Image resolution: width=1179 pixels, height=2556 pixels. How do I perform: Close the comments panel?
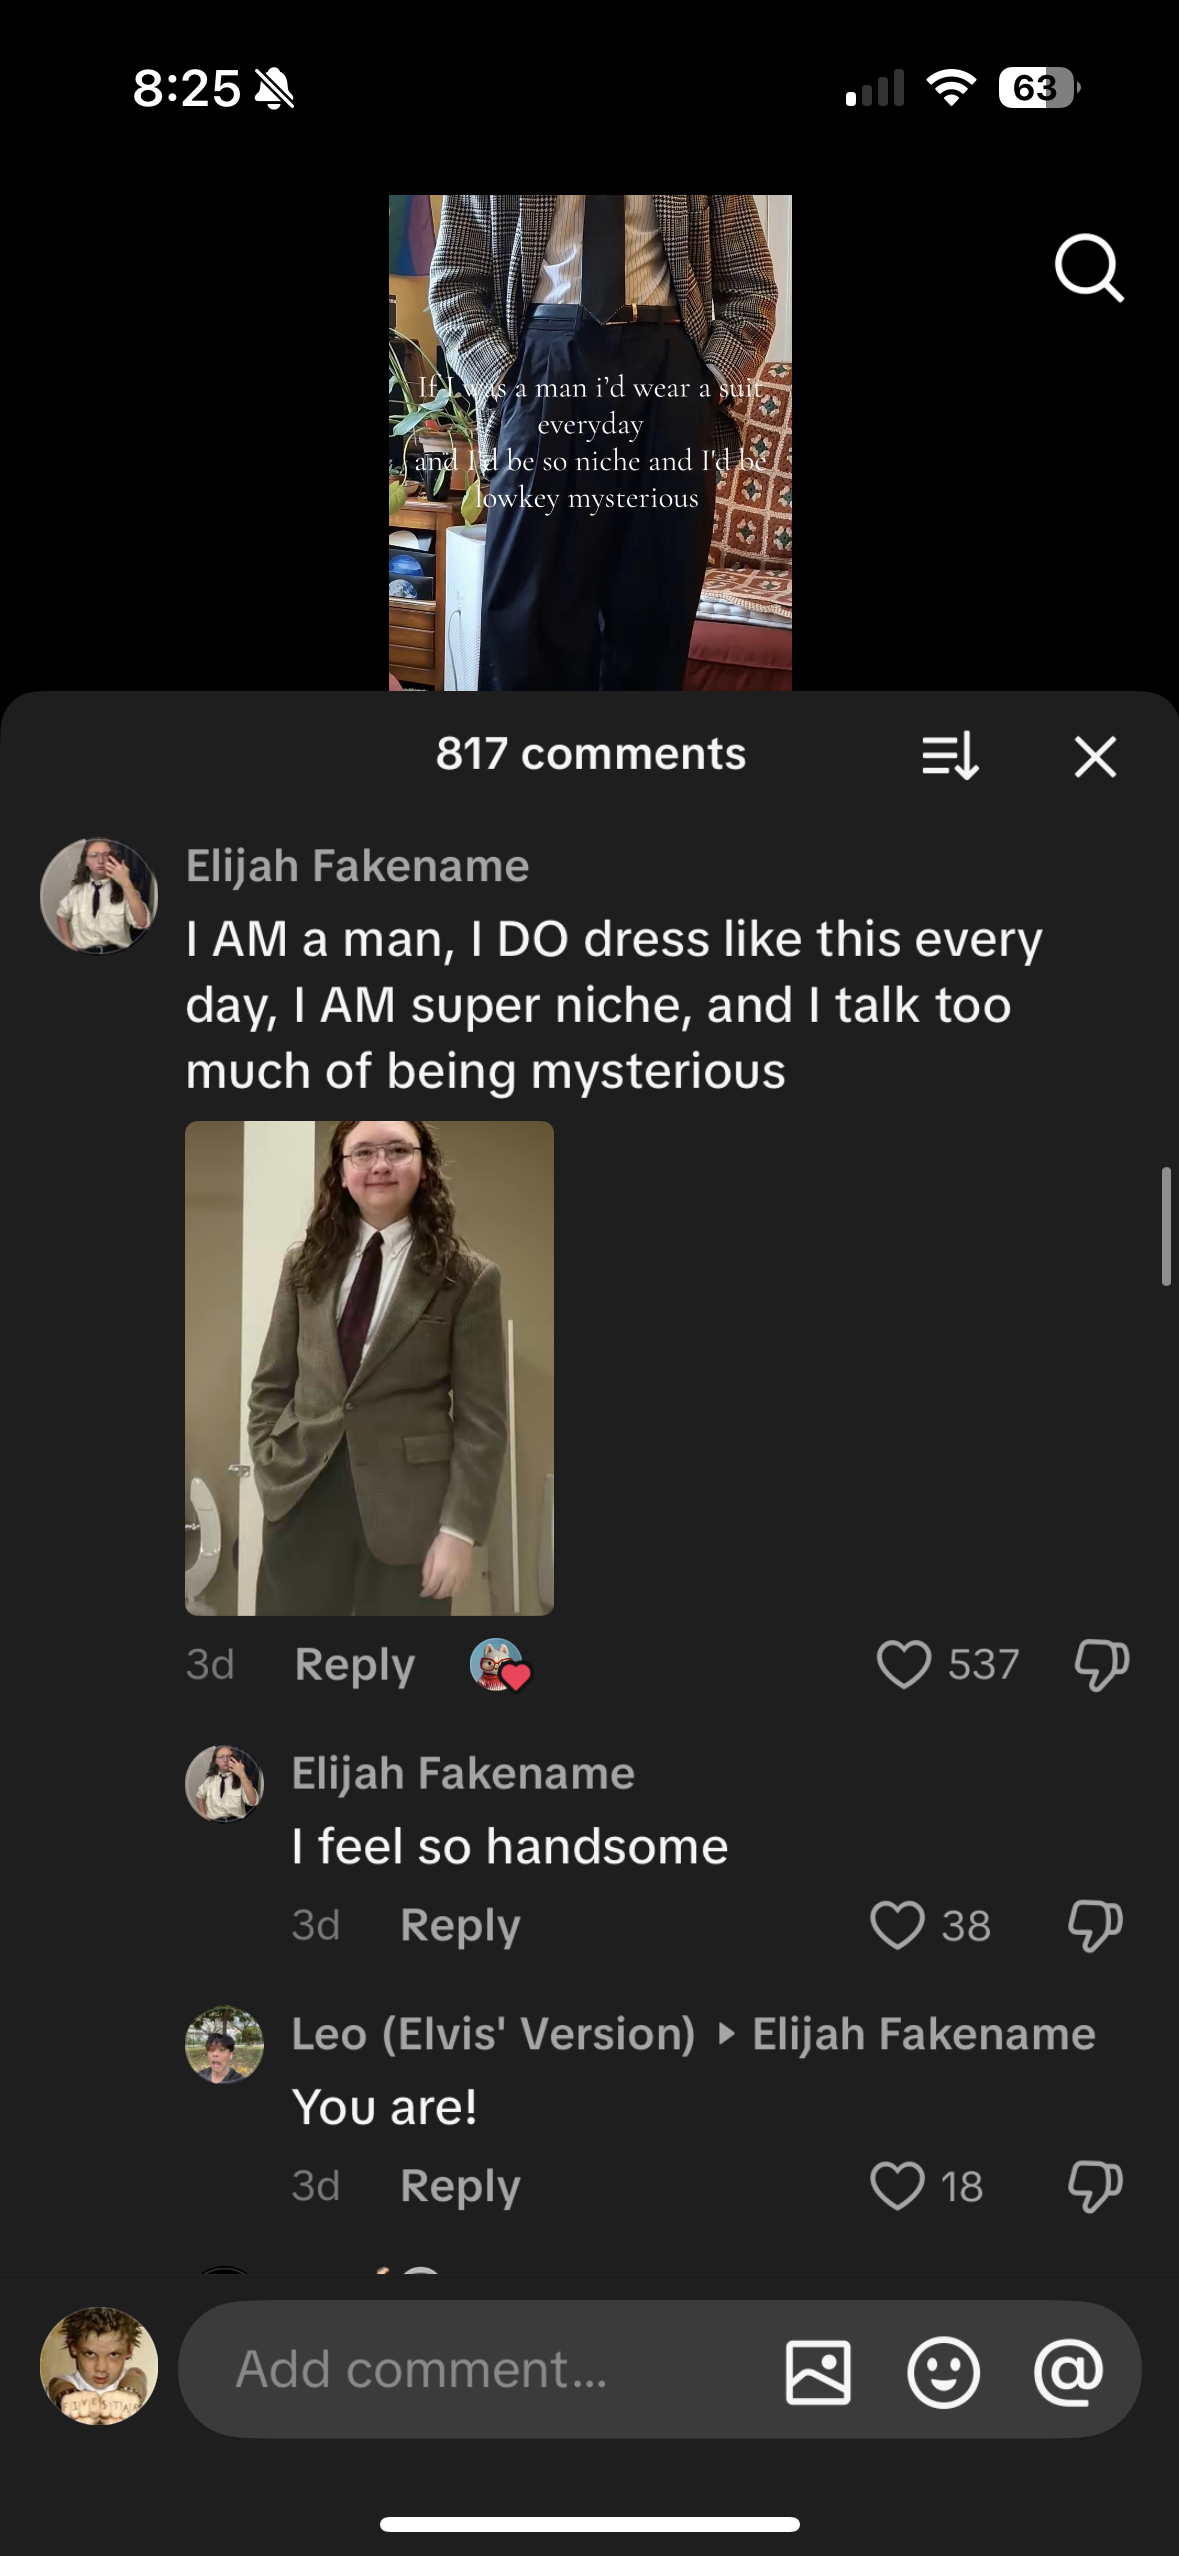coord(1095,756)
